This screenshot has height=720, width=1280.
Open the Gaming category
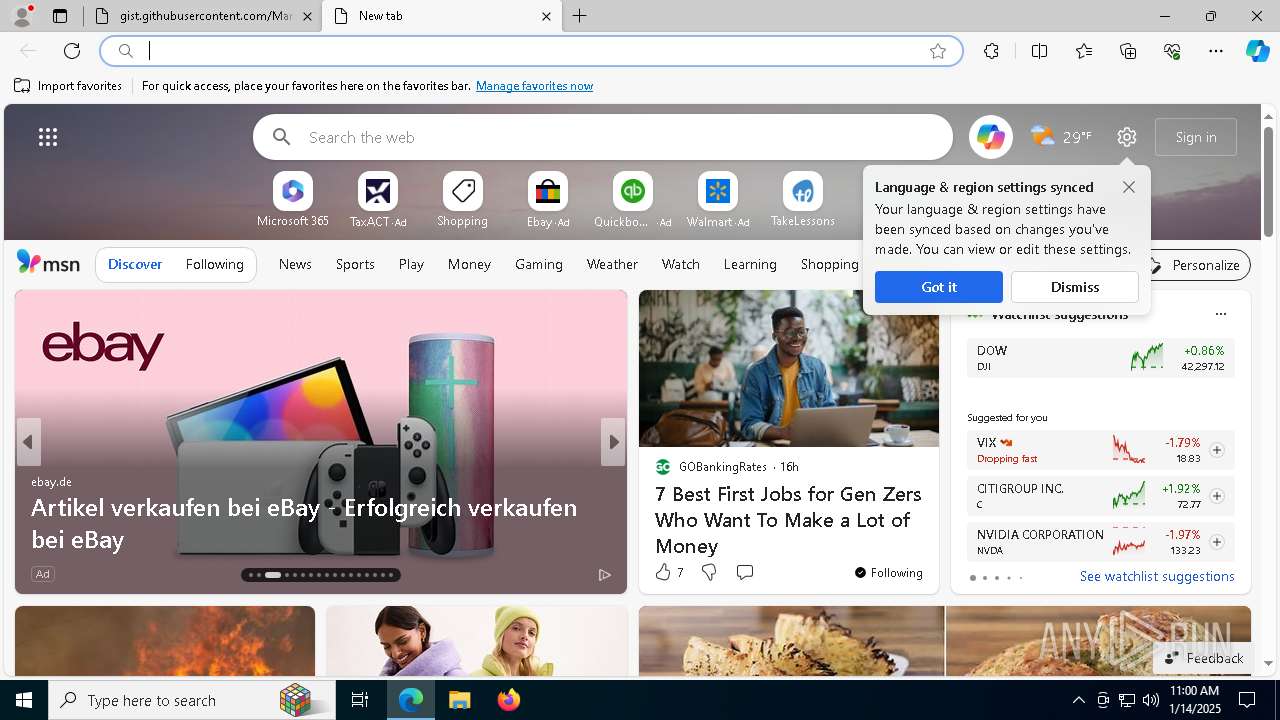pos(539,264)
